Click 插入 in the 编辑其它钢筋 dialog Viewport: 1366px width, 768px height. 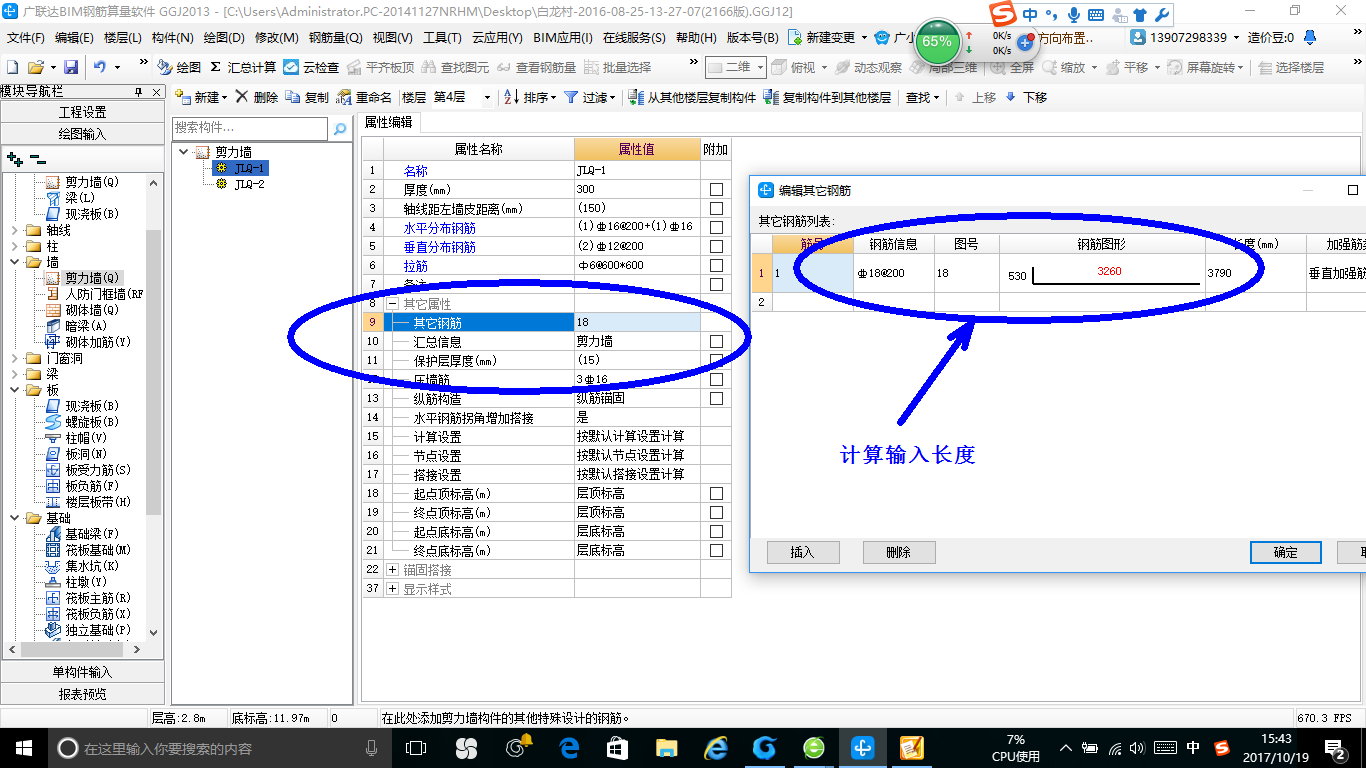pos(802,552)
